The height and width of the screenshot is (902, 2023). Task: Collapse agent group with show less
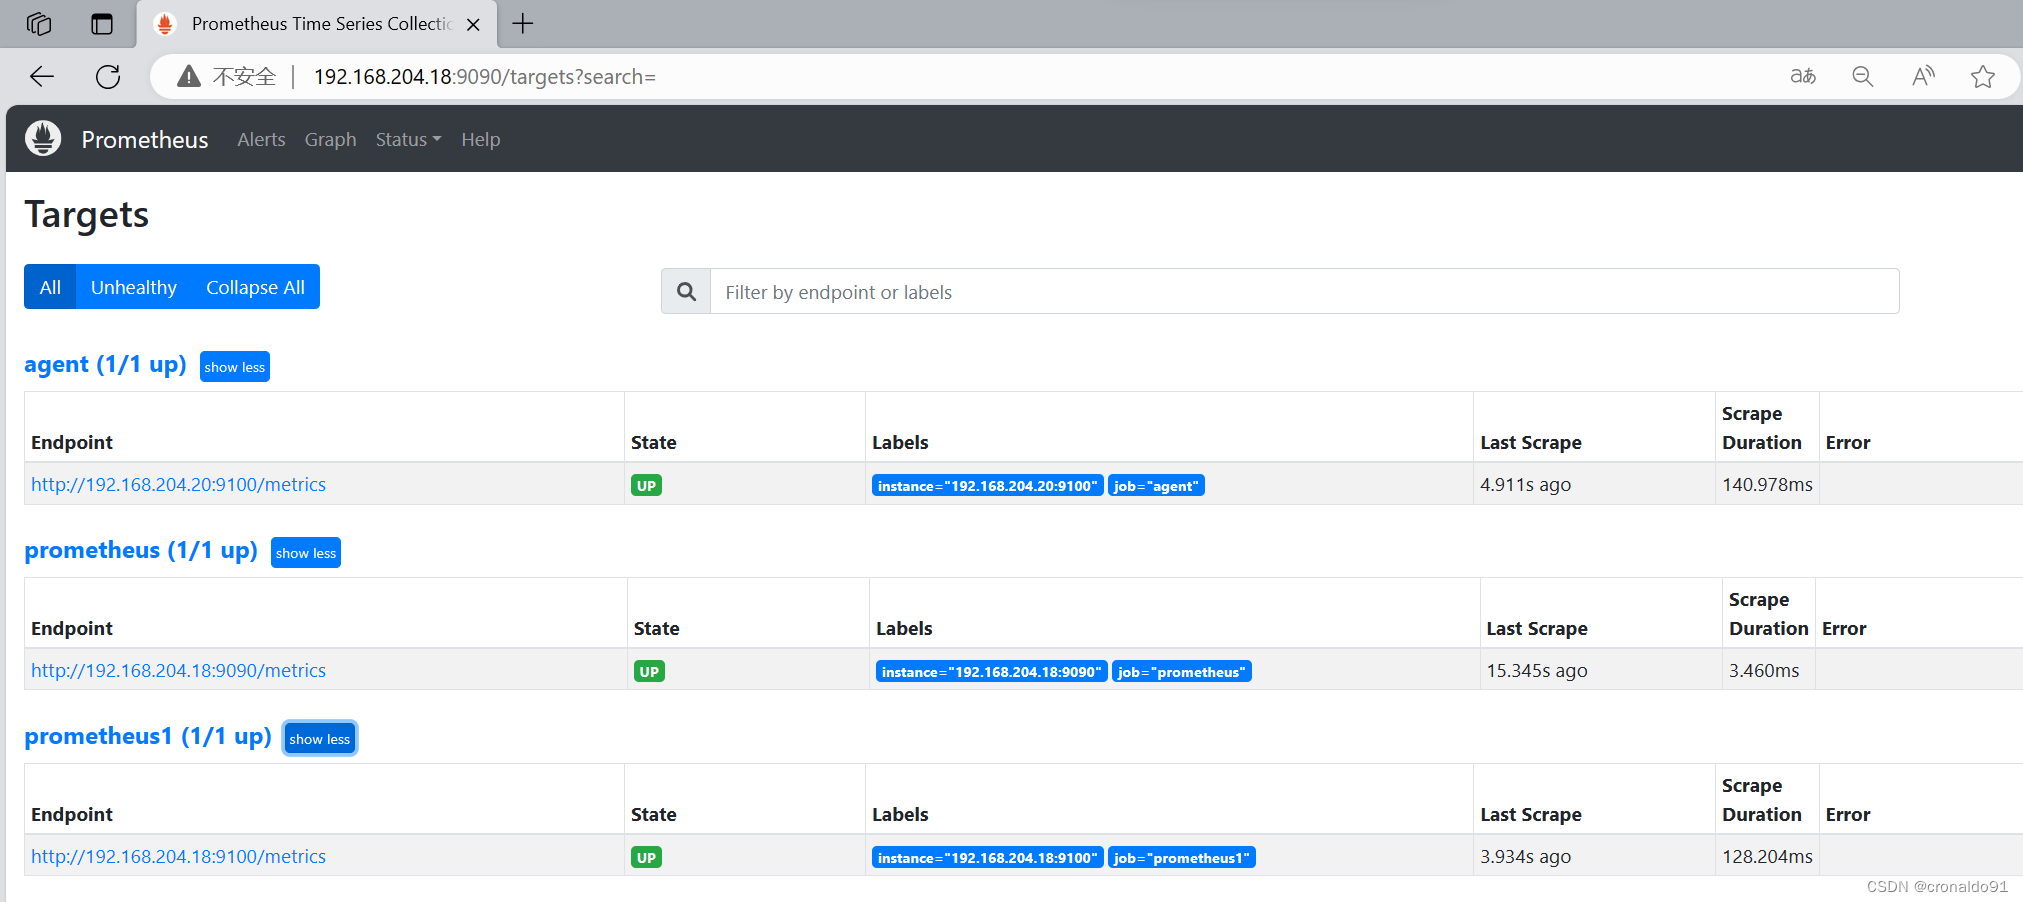[235, 367]
